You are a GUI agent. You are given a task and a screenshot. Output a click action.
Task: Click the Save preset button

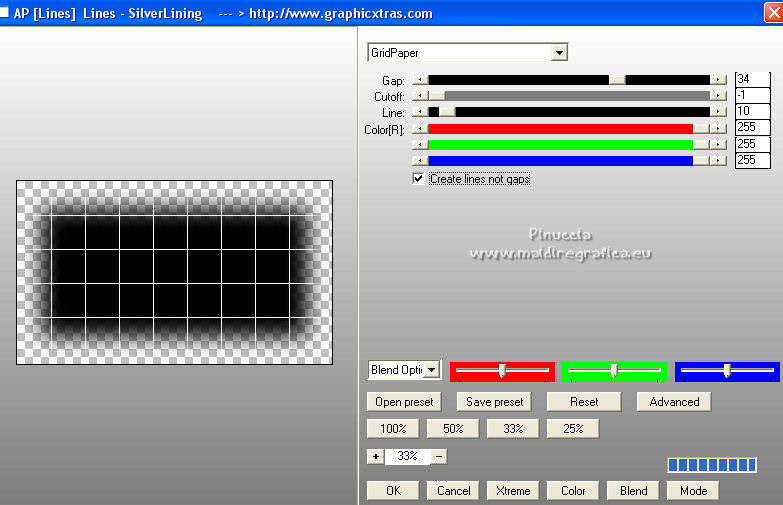tap(494, 402)
